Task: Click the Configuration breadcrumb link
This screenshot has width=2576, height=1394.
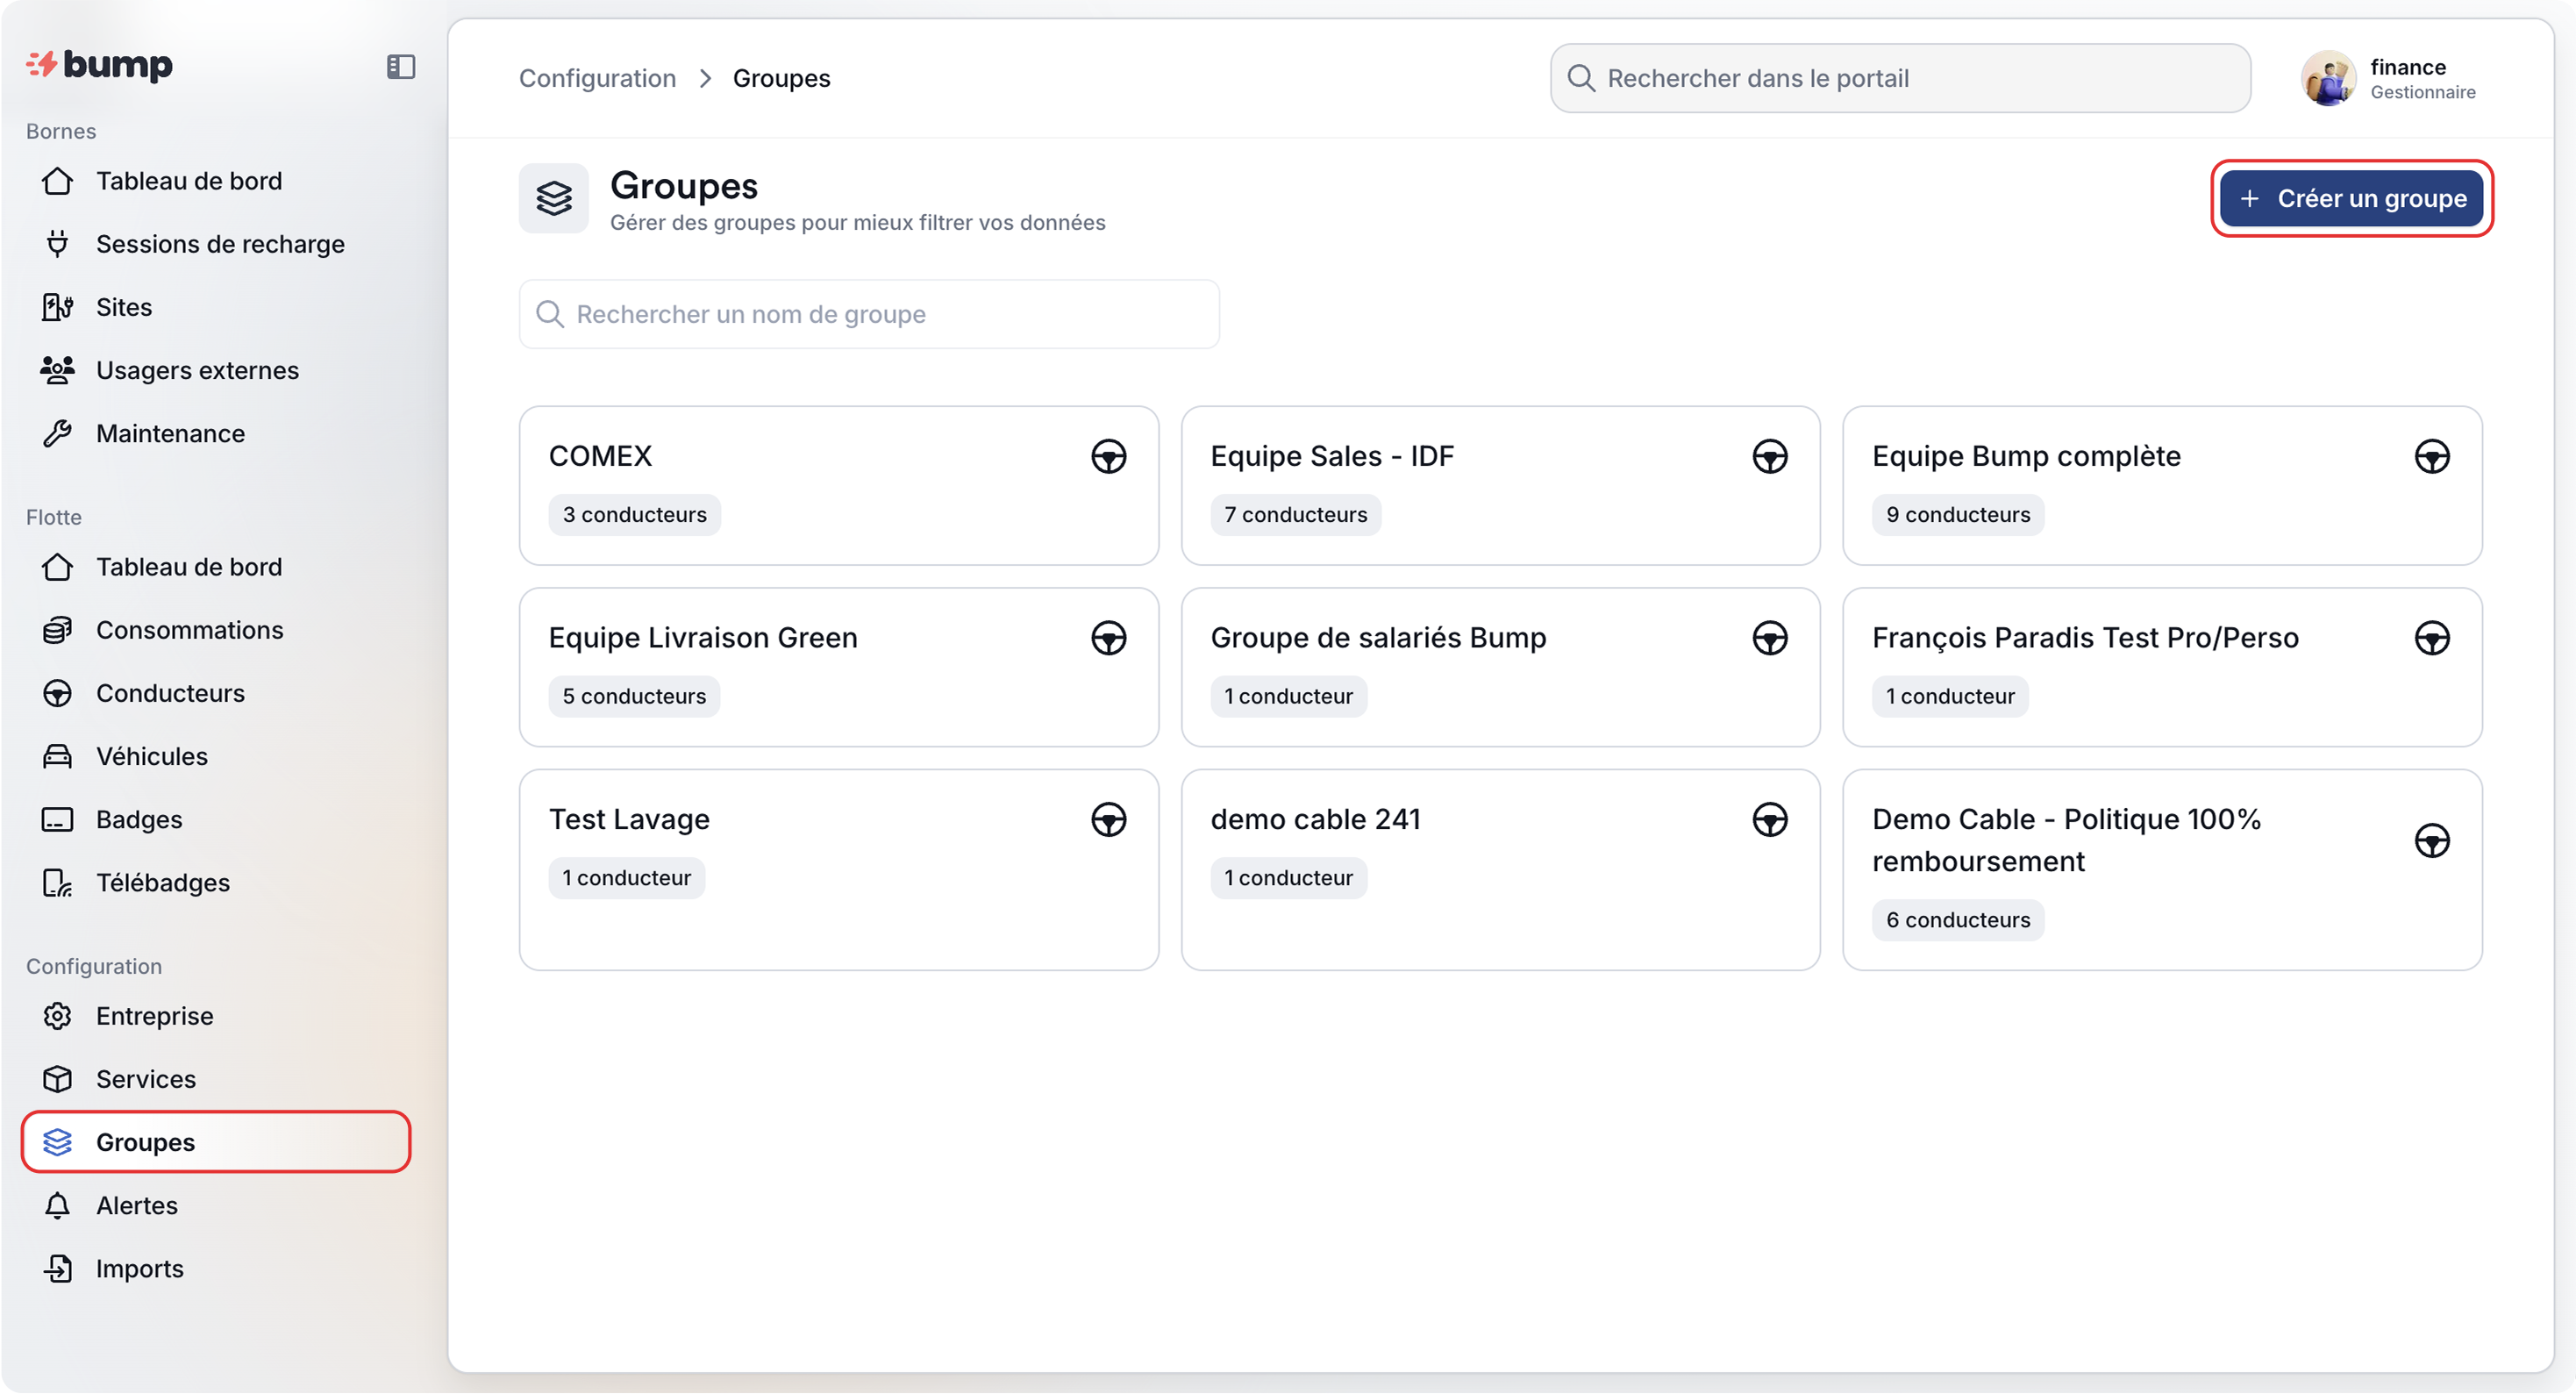Action: coord(597,78)
